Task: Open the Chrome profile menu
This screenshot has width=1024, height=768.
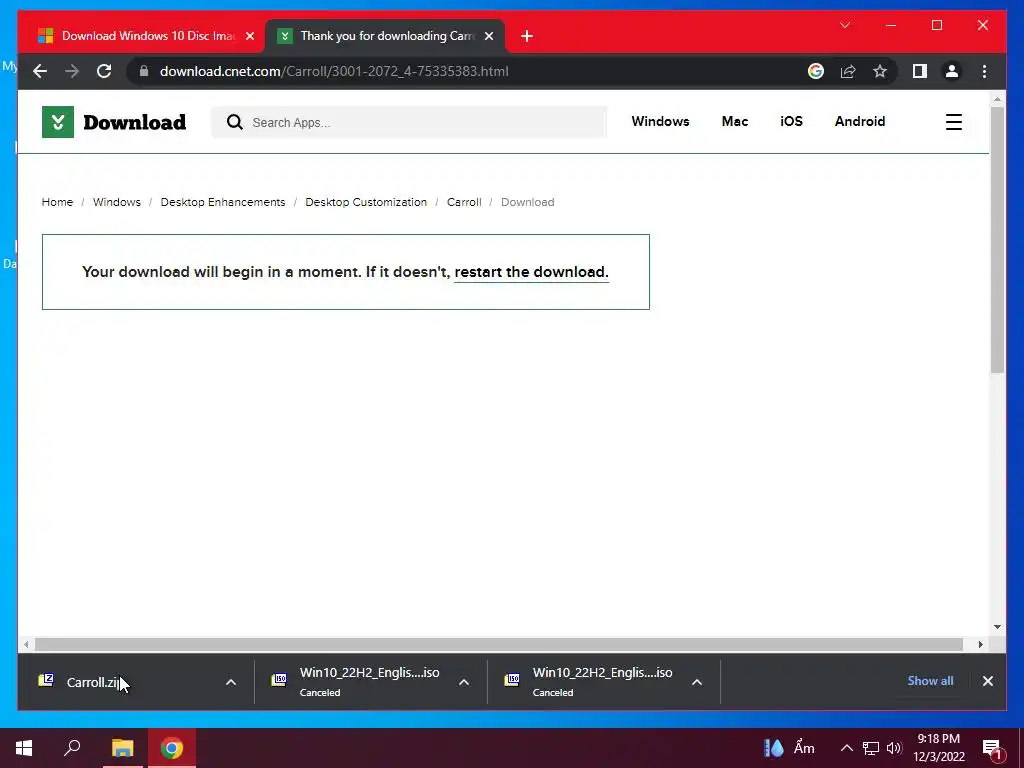Action: point(952,71)
